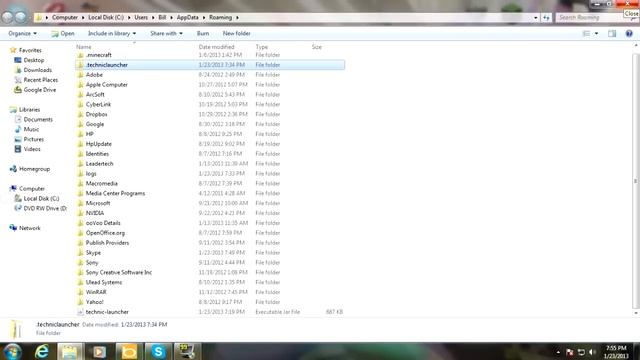Viewport: 640px width, 360px height.
Task: Open the Music library
Action: pos(27,129)
